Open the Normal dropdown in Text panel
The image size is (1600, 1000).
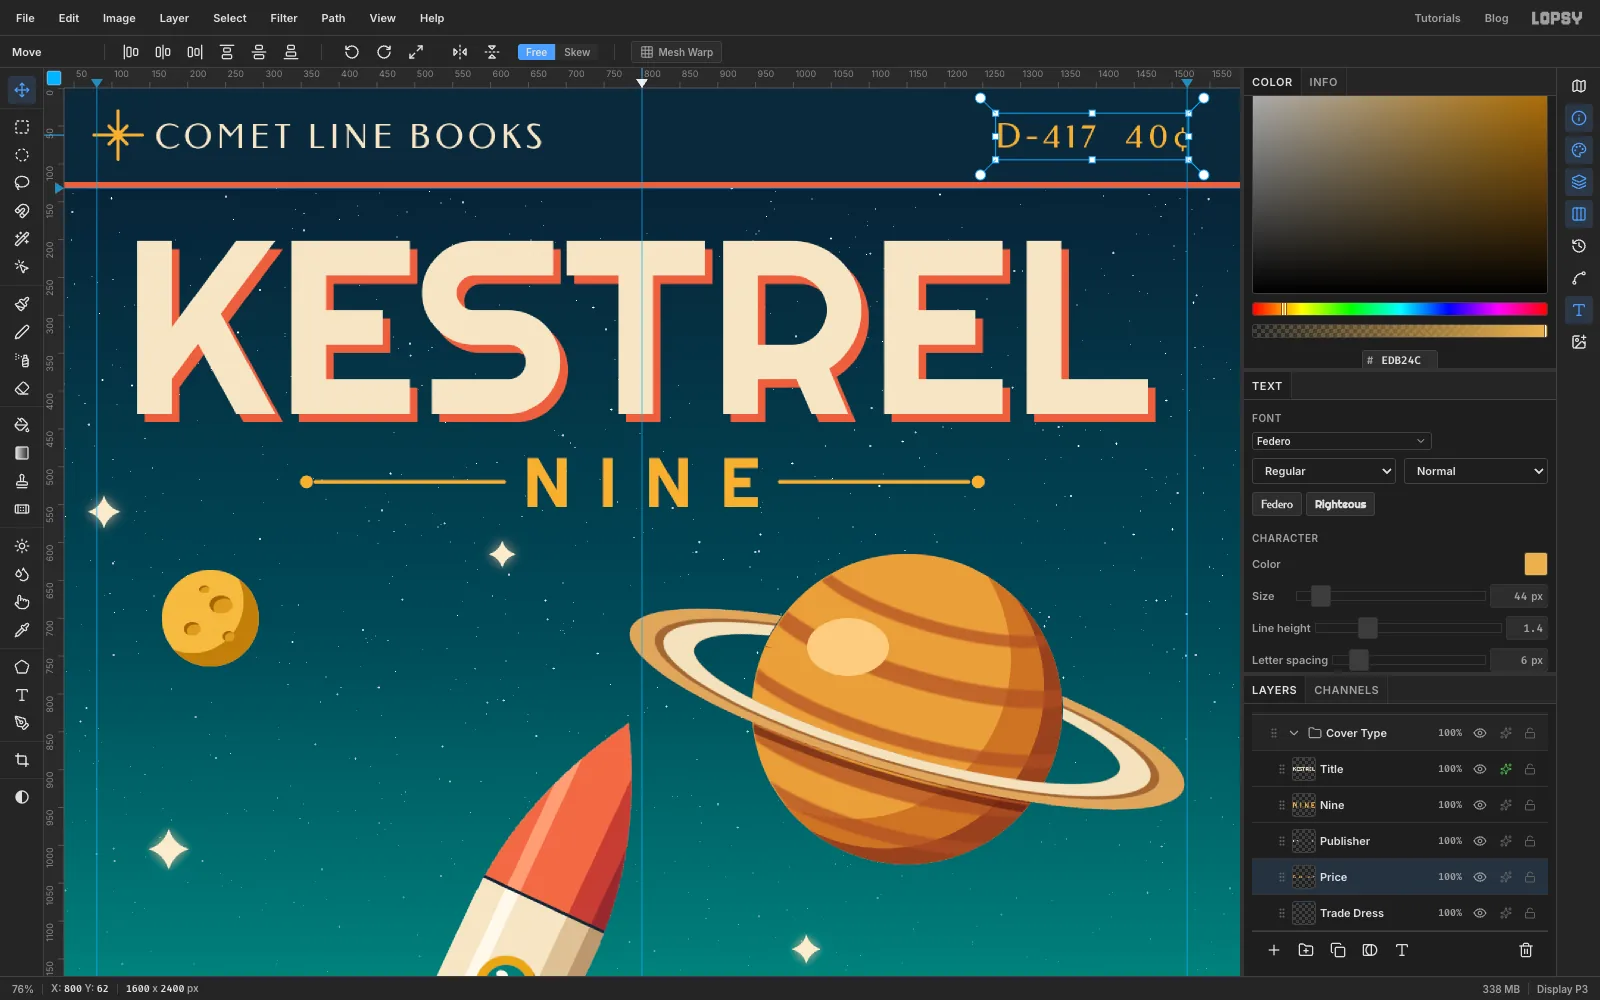coord(1476,471)
